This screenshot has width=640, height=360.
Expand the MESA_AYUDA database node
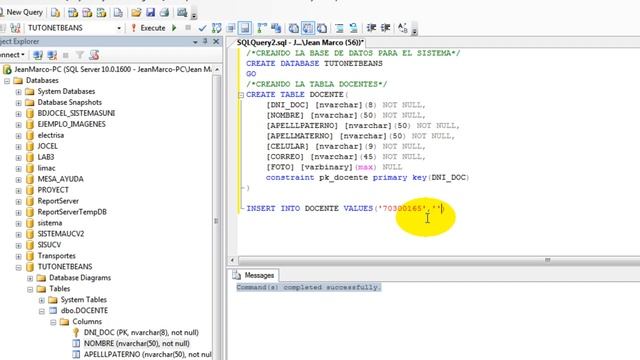pyautogui.click(x=18, y=179)
